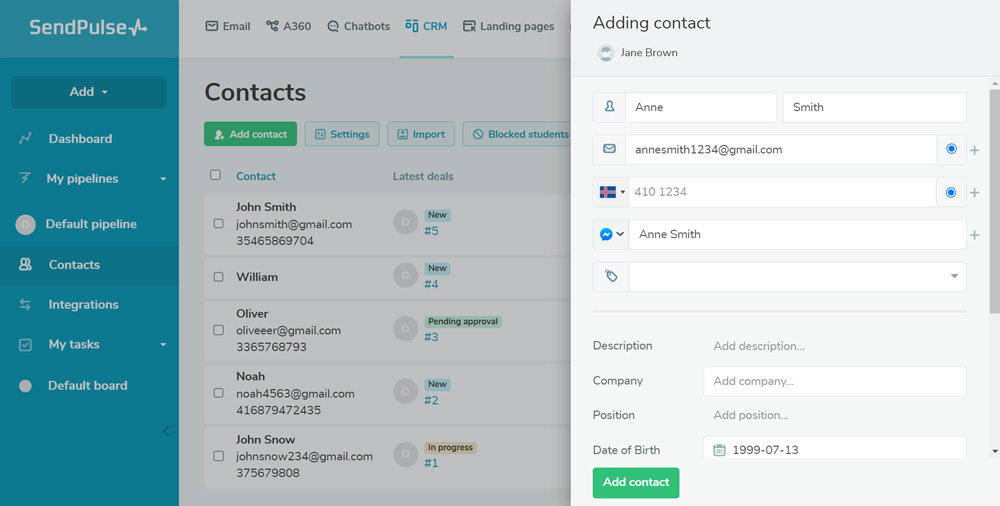Click the green Add contact submit button
1000x506 pixels.
point(636,482)
